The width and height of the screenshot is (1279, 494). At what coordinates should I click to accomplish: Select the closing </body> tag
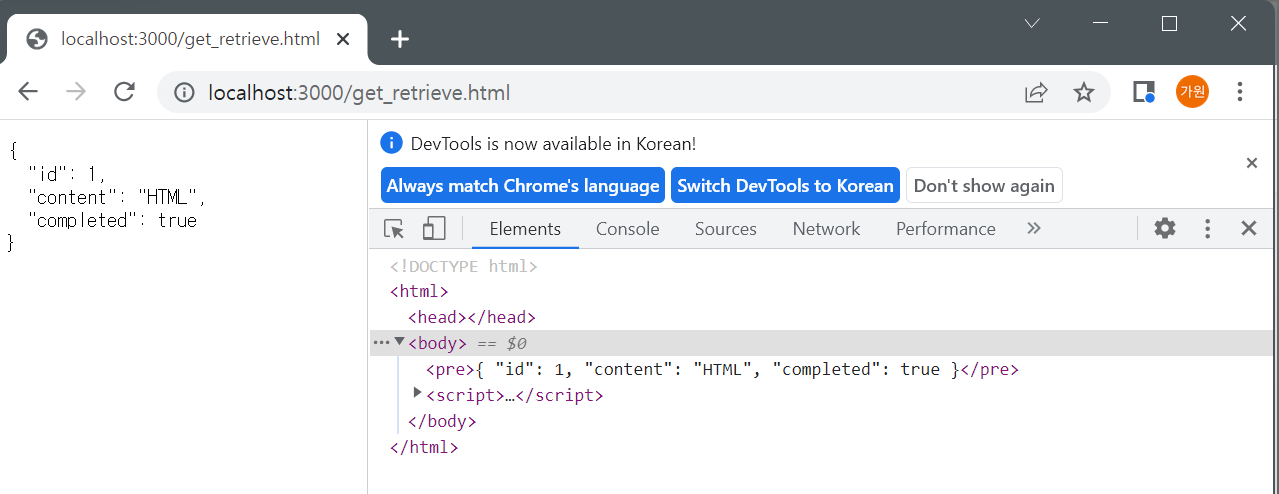442,422
